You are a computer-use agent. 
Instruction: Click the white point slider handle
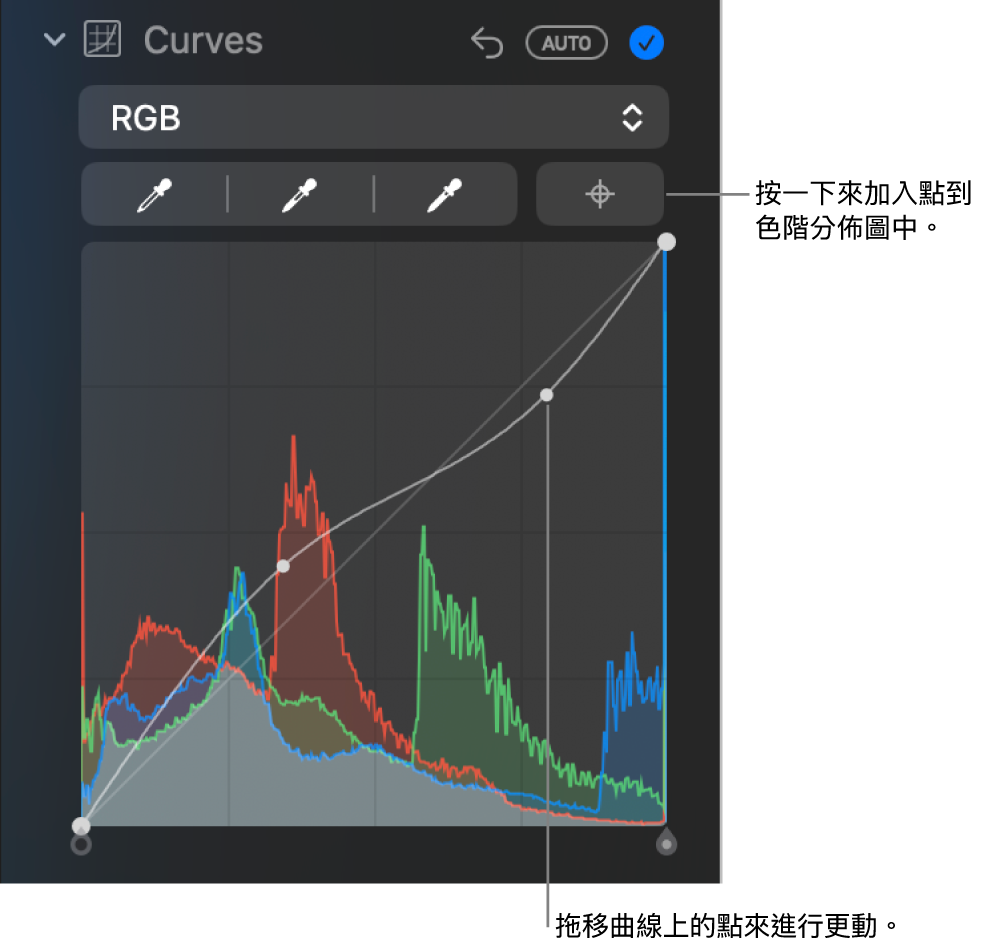click(x=666, y=842)
